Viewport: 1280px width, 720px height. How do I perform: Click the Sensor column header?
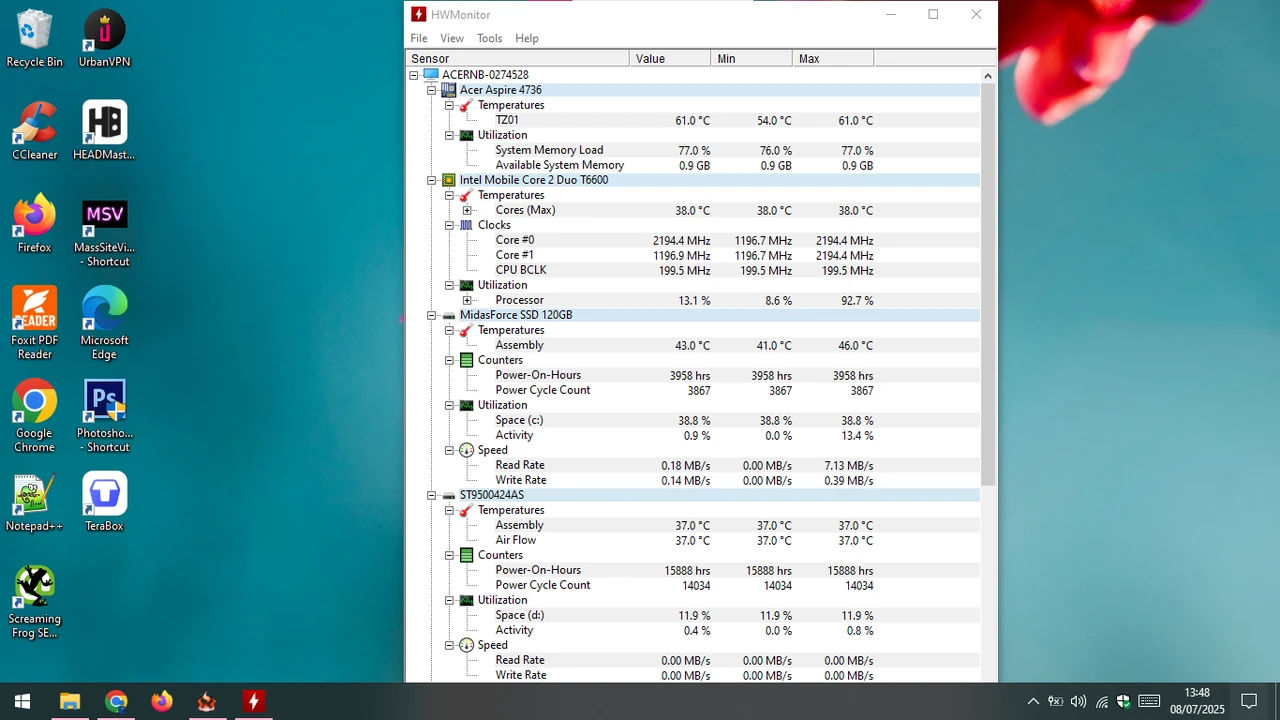click(517, 59)
